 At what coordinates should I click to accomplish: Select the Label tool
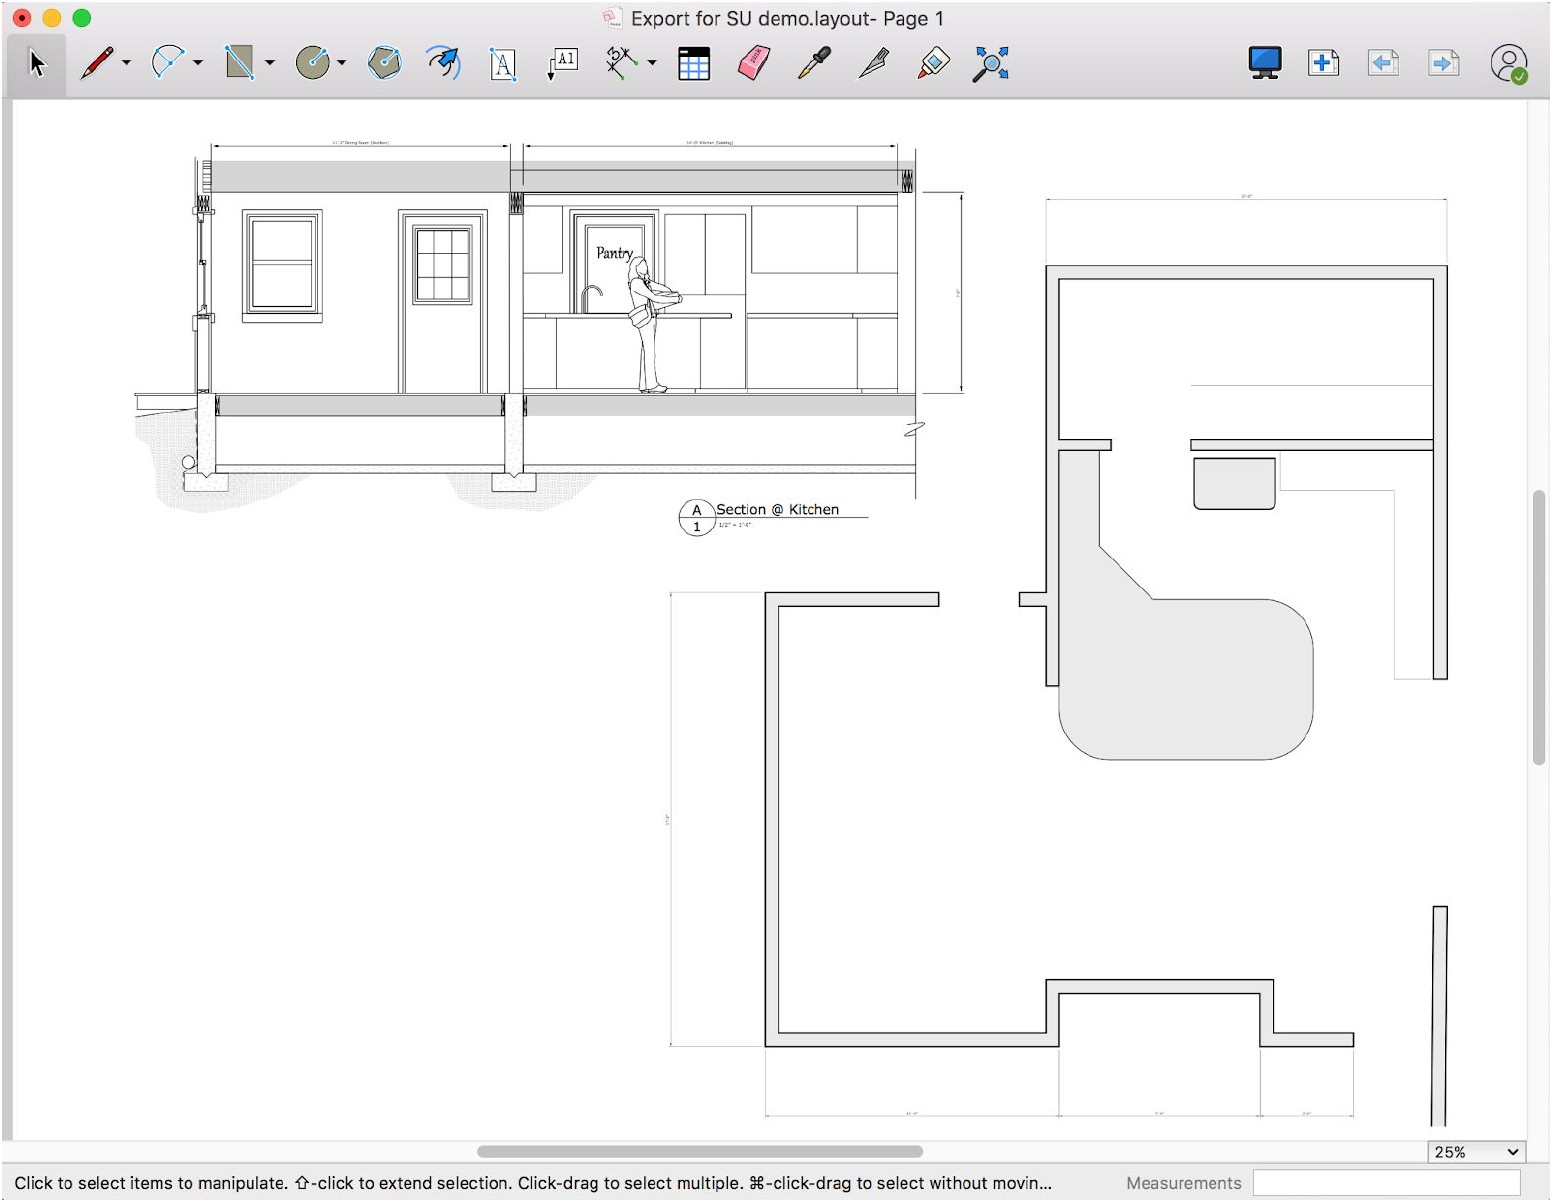pyautogui.click(x=563, y=63)
